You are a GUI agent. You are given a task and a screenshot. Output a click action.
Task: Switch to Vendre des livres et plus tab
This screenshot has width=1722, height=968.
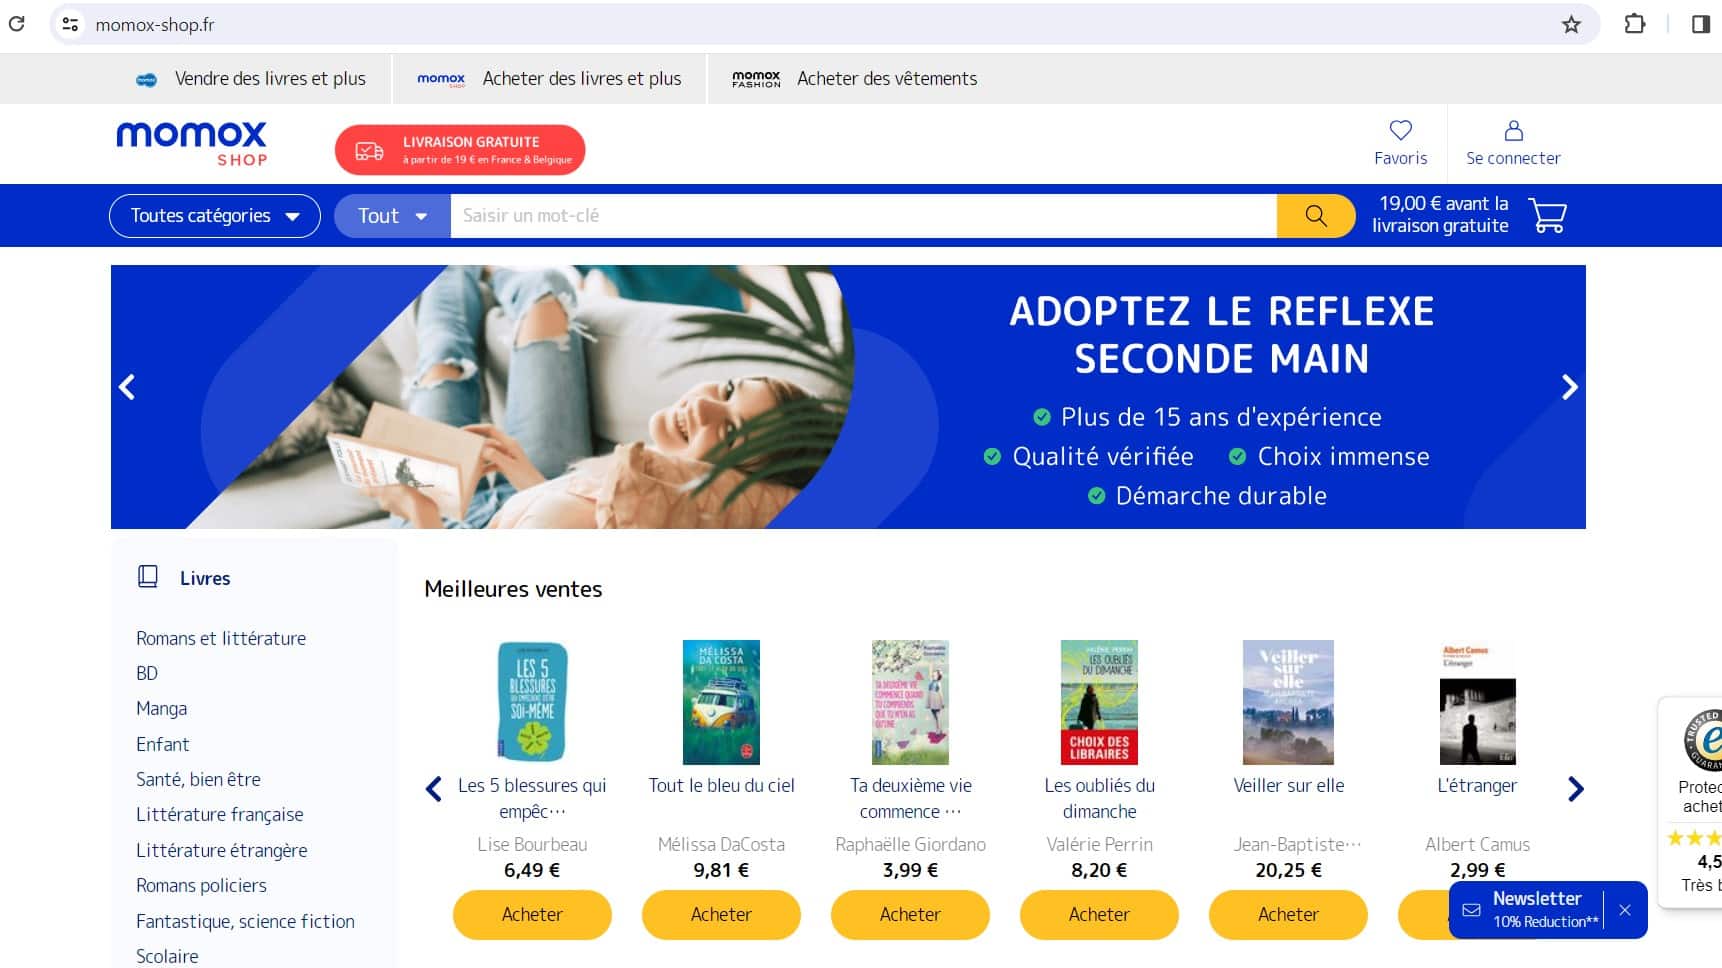251,79
